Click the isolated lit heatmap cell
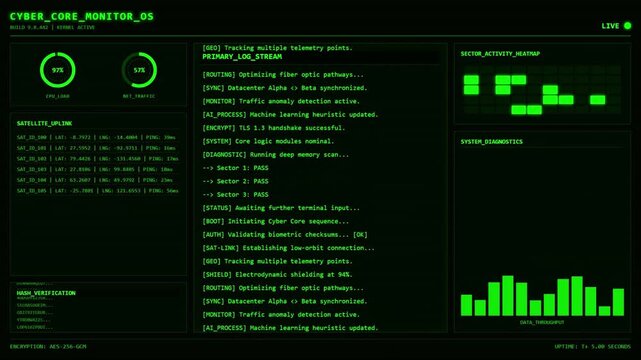 coord(598,100)
